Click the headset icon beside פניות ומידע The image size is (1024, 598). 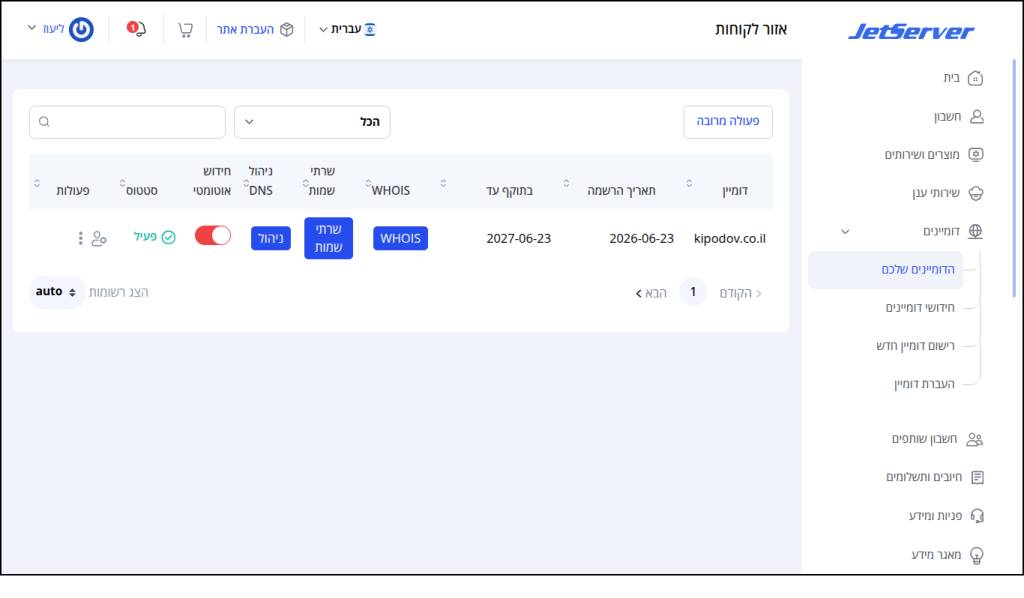pyautogui.click(x=977, y=516)
